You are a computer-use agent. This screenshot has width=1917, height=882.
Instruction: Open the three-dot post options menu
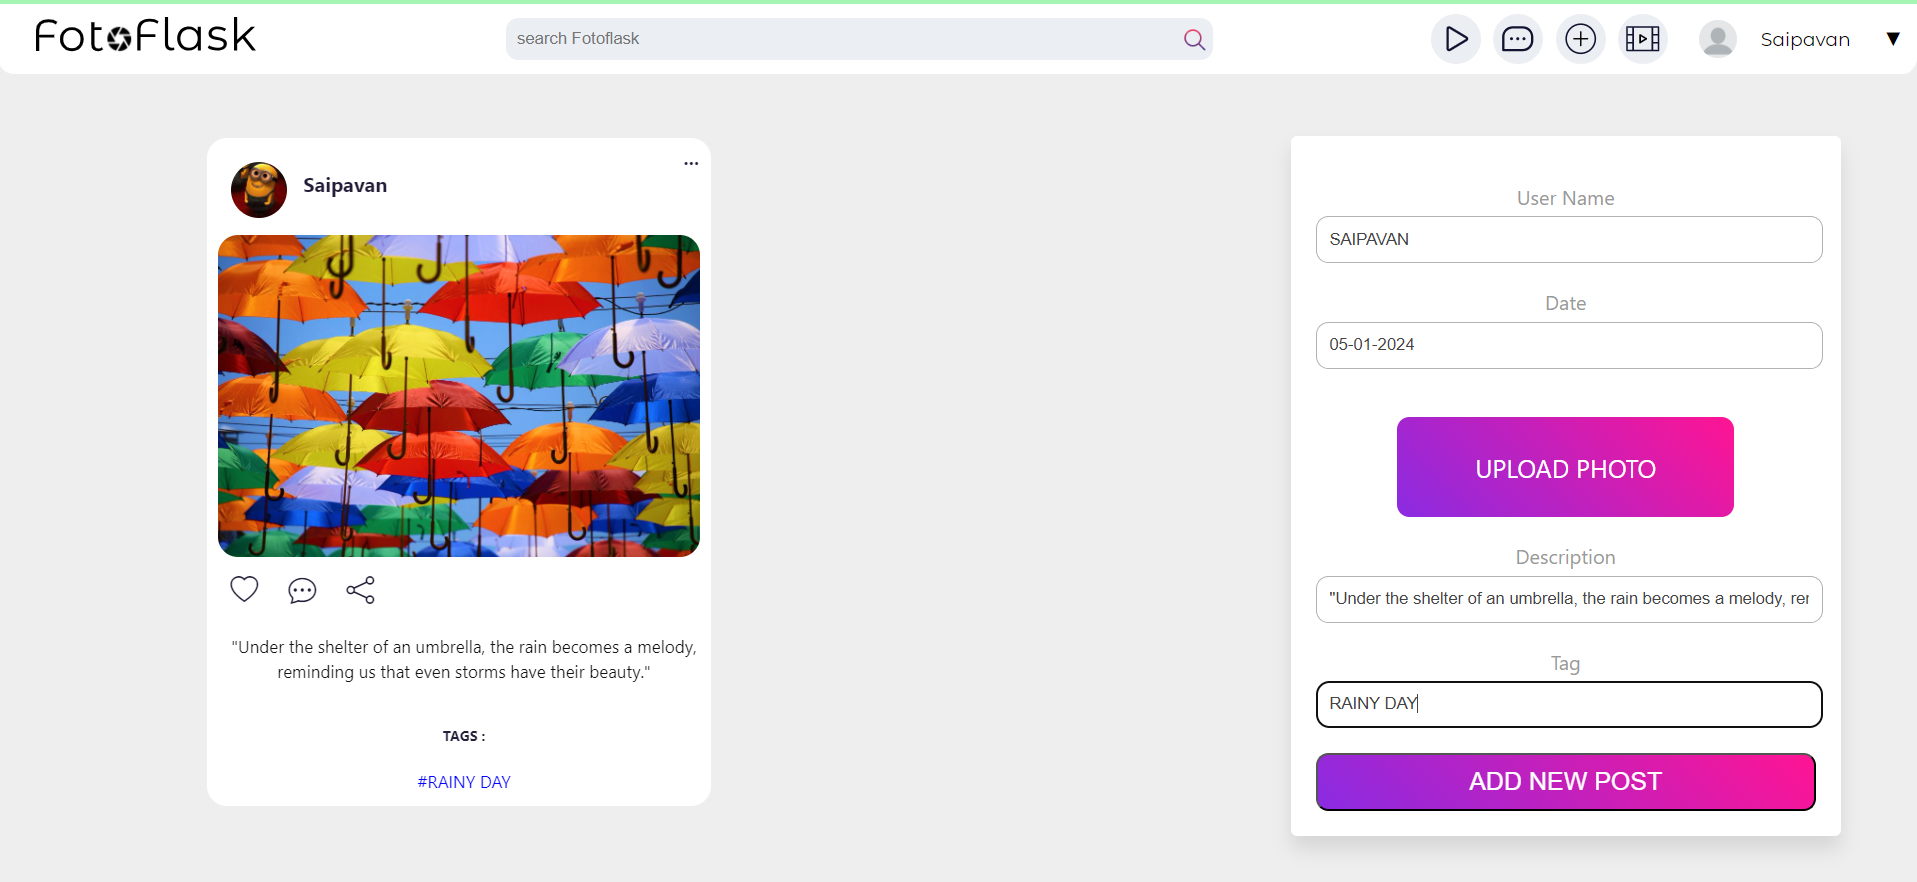pos(691,163)
